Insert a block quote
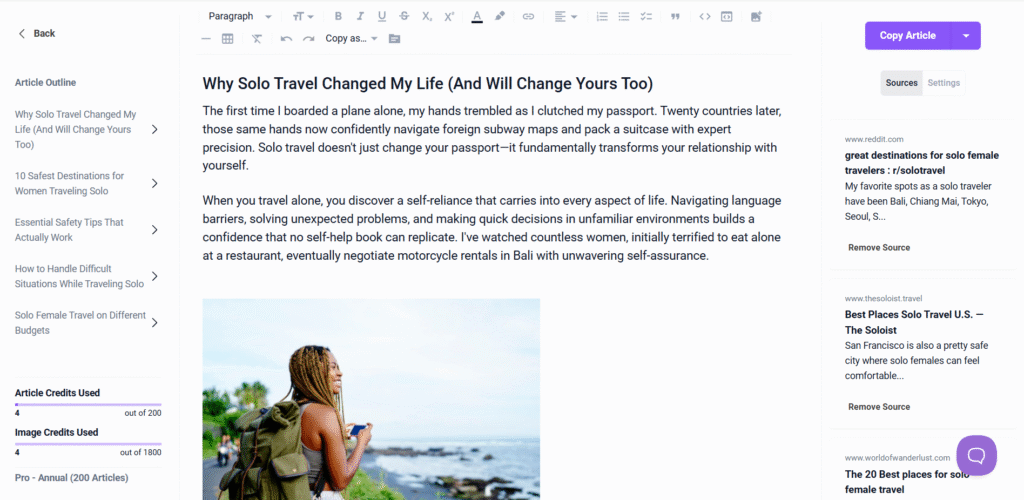 [675, 16]
